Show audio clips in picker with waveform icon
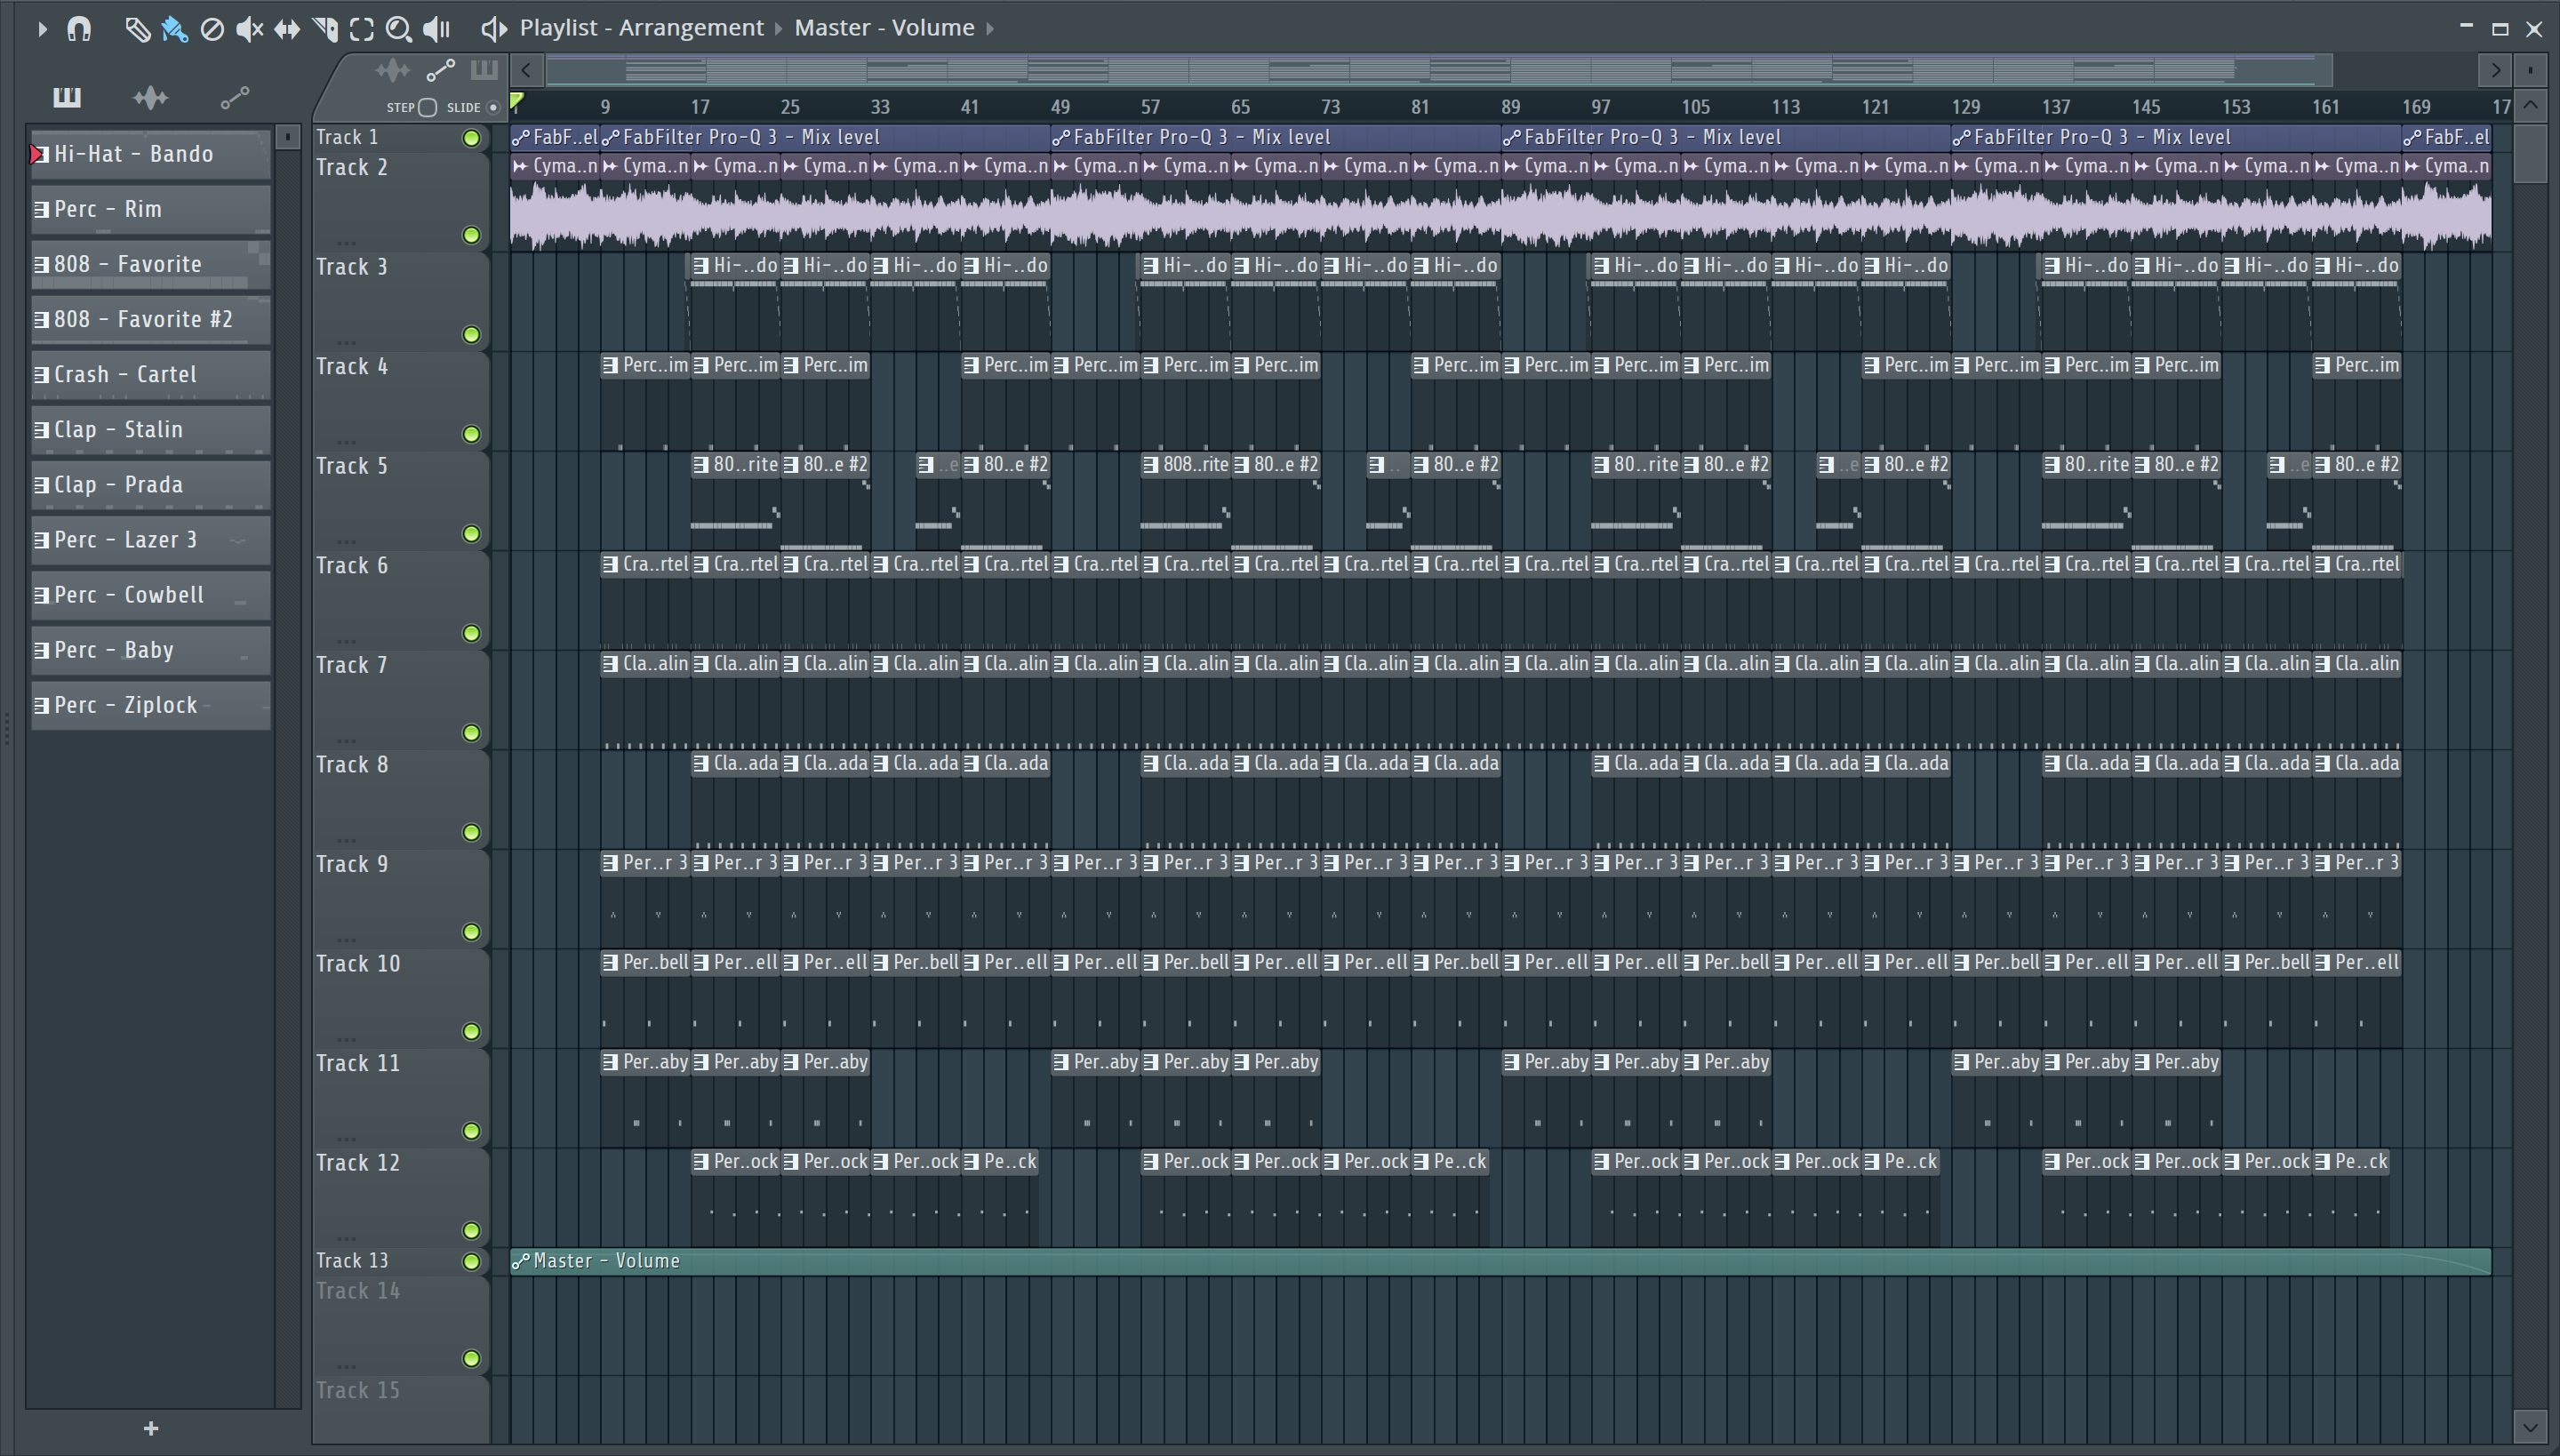The image size is (2560, 1456). coord(150,97)
